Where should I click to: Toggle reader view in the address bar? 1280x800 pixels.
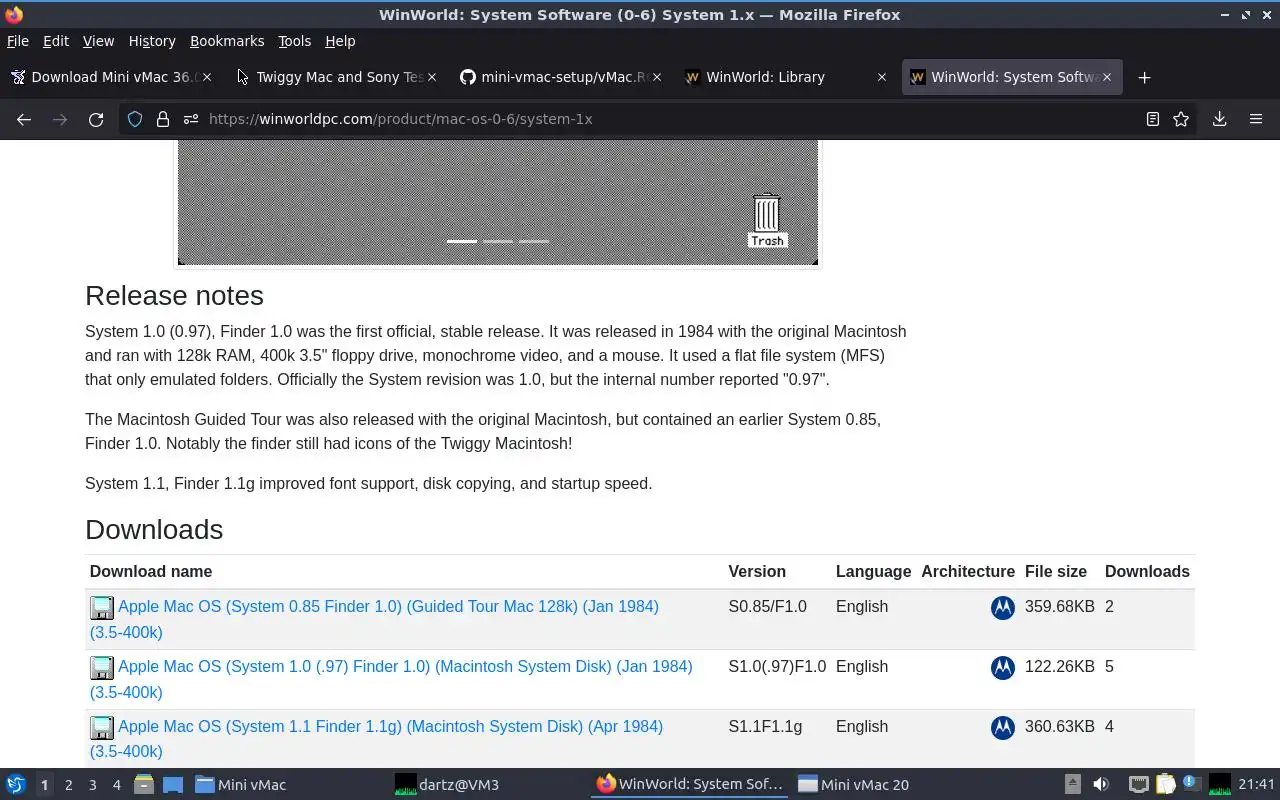pyautogui.click(x=1153, y=119)
